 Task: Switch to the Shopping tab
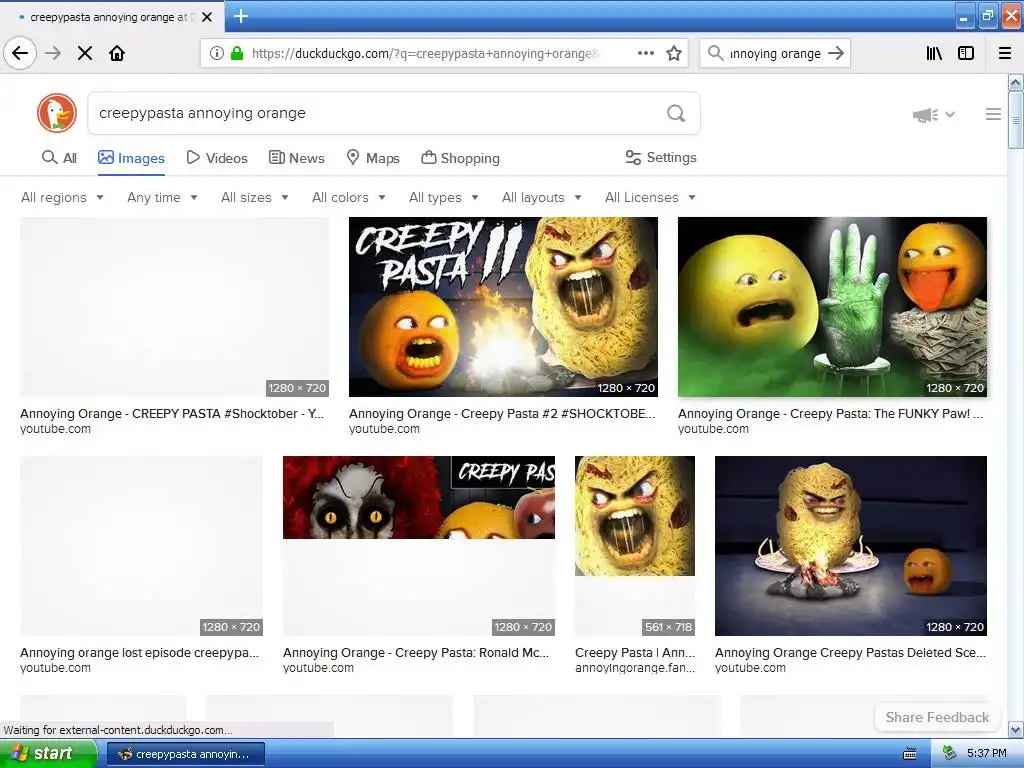[460, 157]
